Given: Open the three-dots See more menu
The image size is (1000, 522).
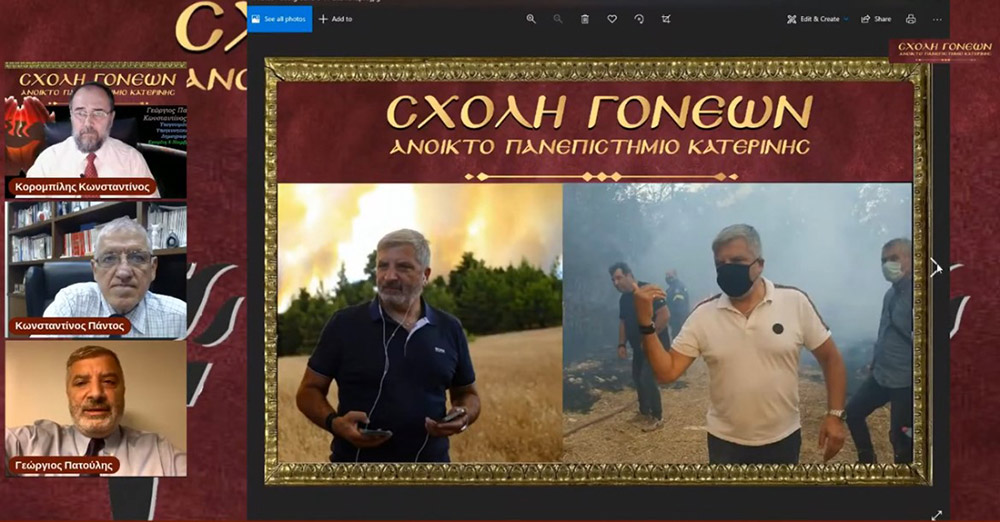Looking at the screenshot, I should 937,19.
